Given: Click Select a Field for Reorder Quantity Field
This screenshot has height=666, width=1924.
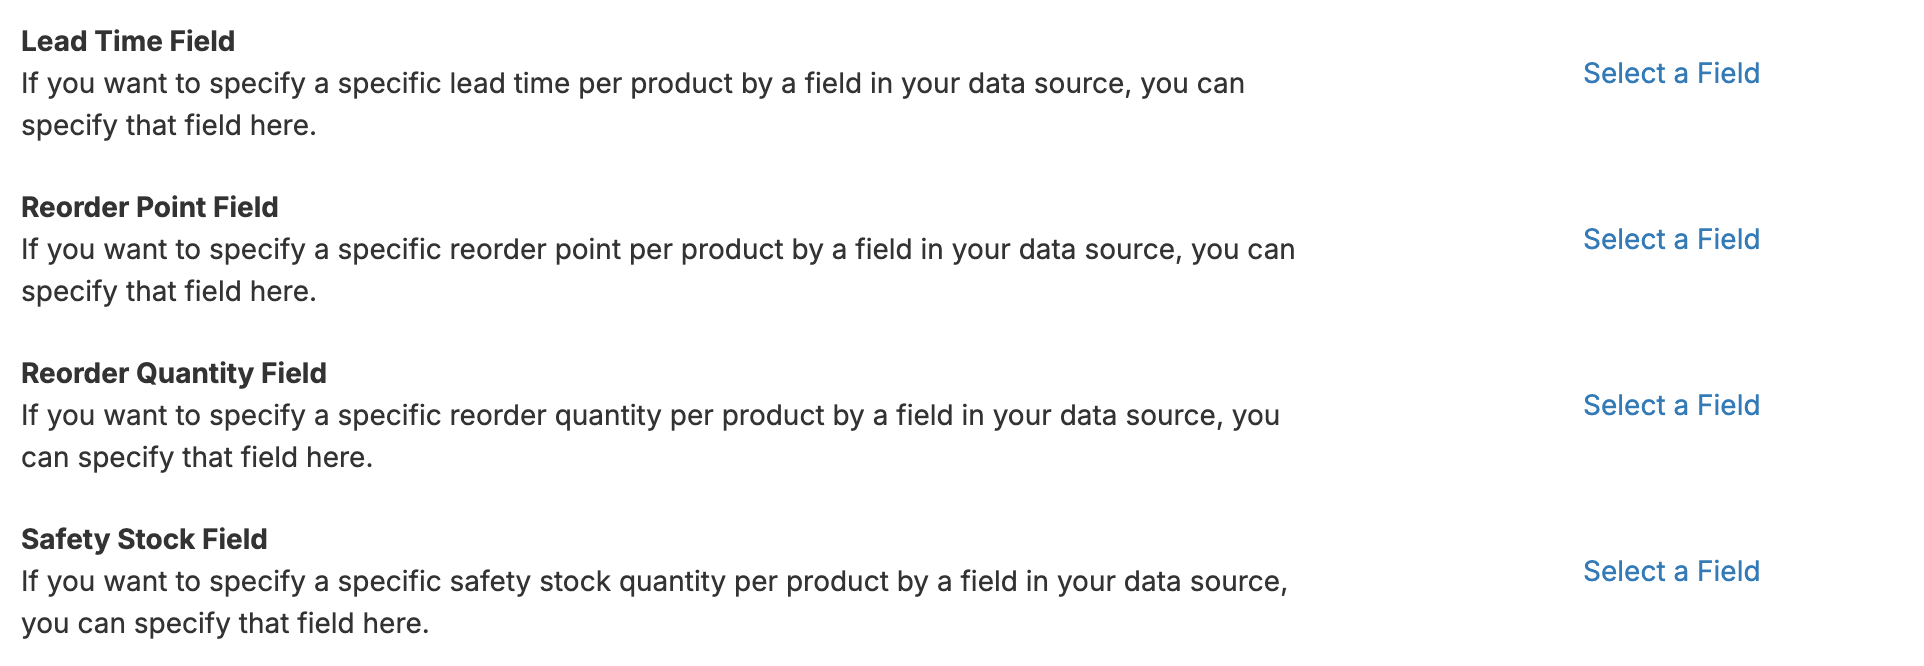Looking at the screenshot, I should point(1671,405).
